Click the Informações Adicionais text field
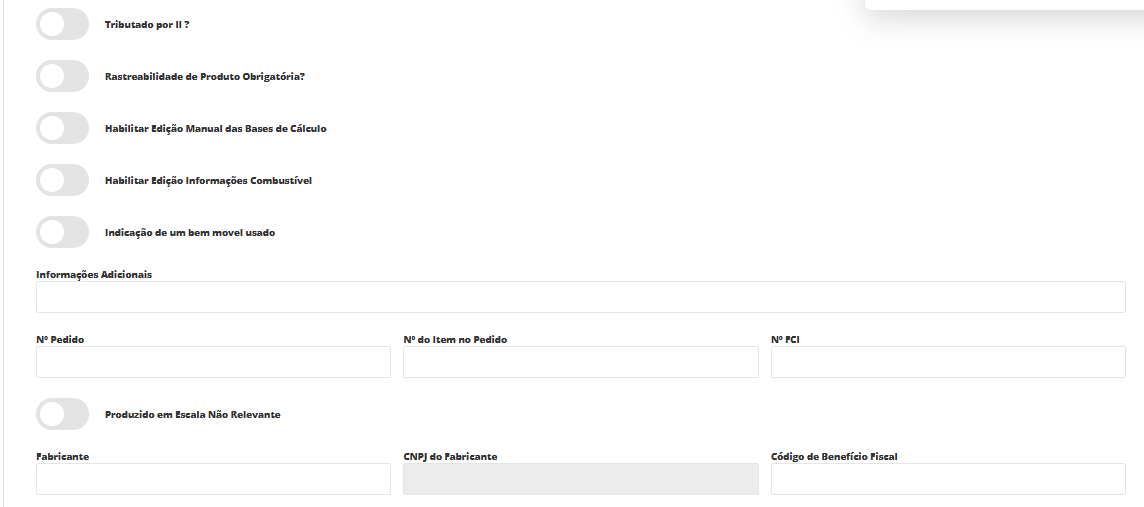Screen dimensions: 1144x507 click(x=580, y=297)
